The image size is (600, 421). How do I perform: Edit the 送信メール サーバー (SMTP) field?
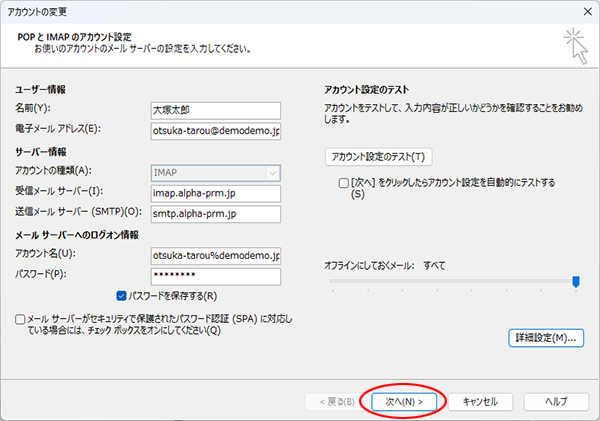214,213
